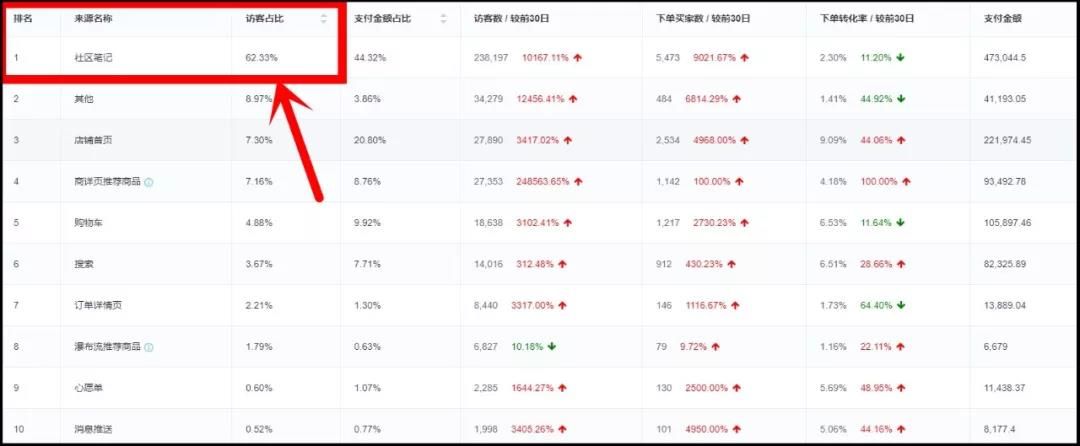
Task: Select the 订单详情页 source name
Action: [x=98, y=306]
